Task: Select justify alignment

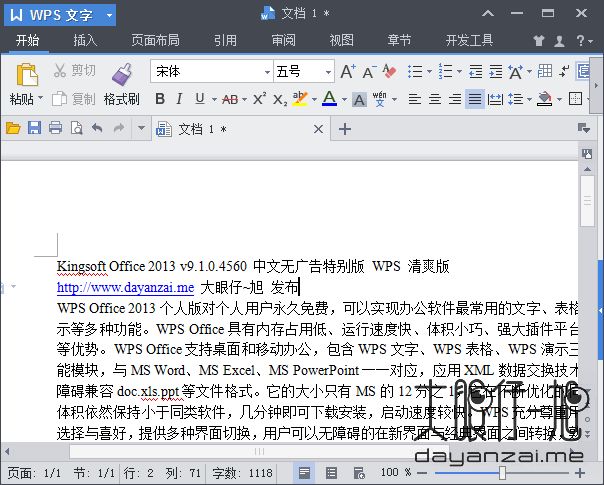Action: [x=475, y=99]
